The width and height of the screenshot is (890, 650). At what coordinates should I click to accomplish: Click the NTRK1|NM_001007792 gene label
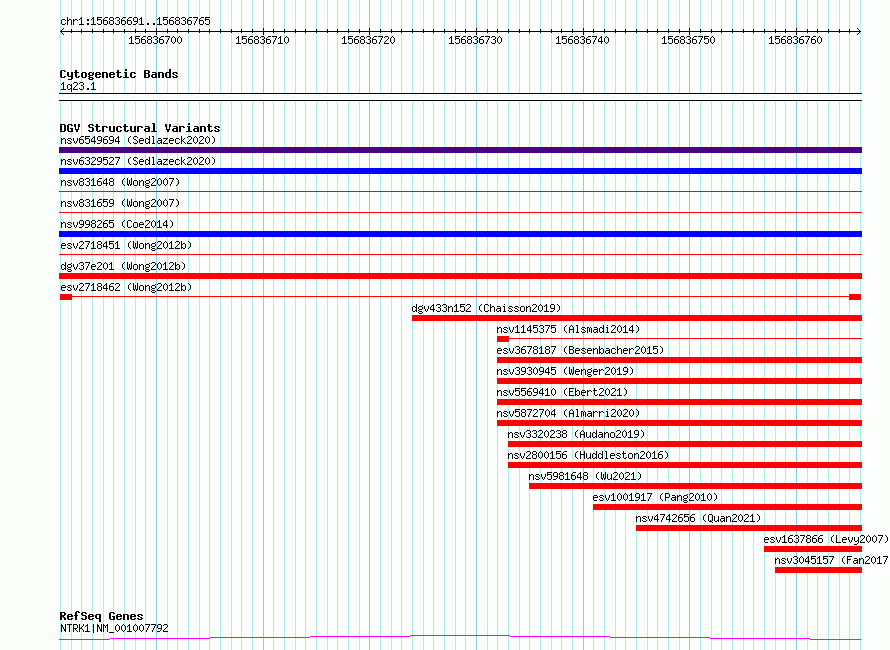pyautogui.click(x=114, y=628)
